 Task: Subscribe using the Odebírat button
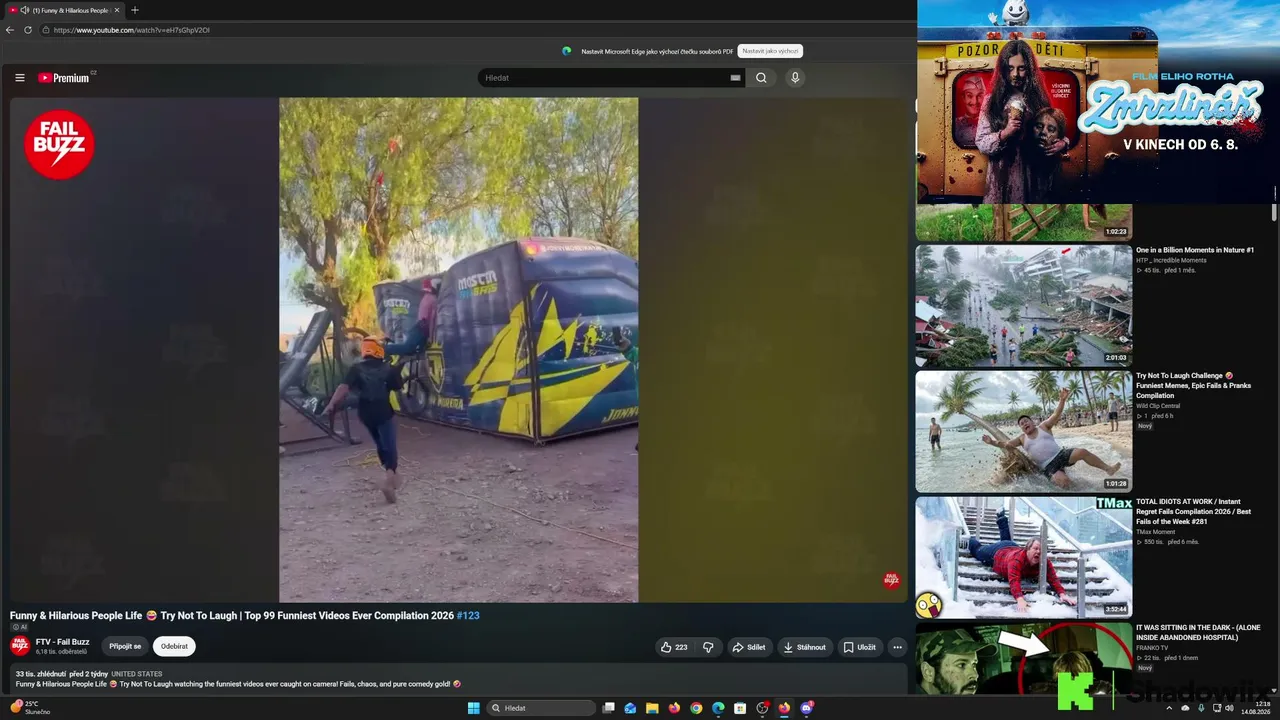[174, 646]
